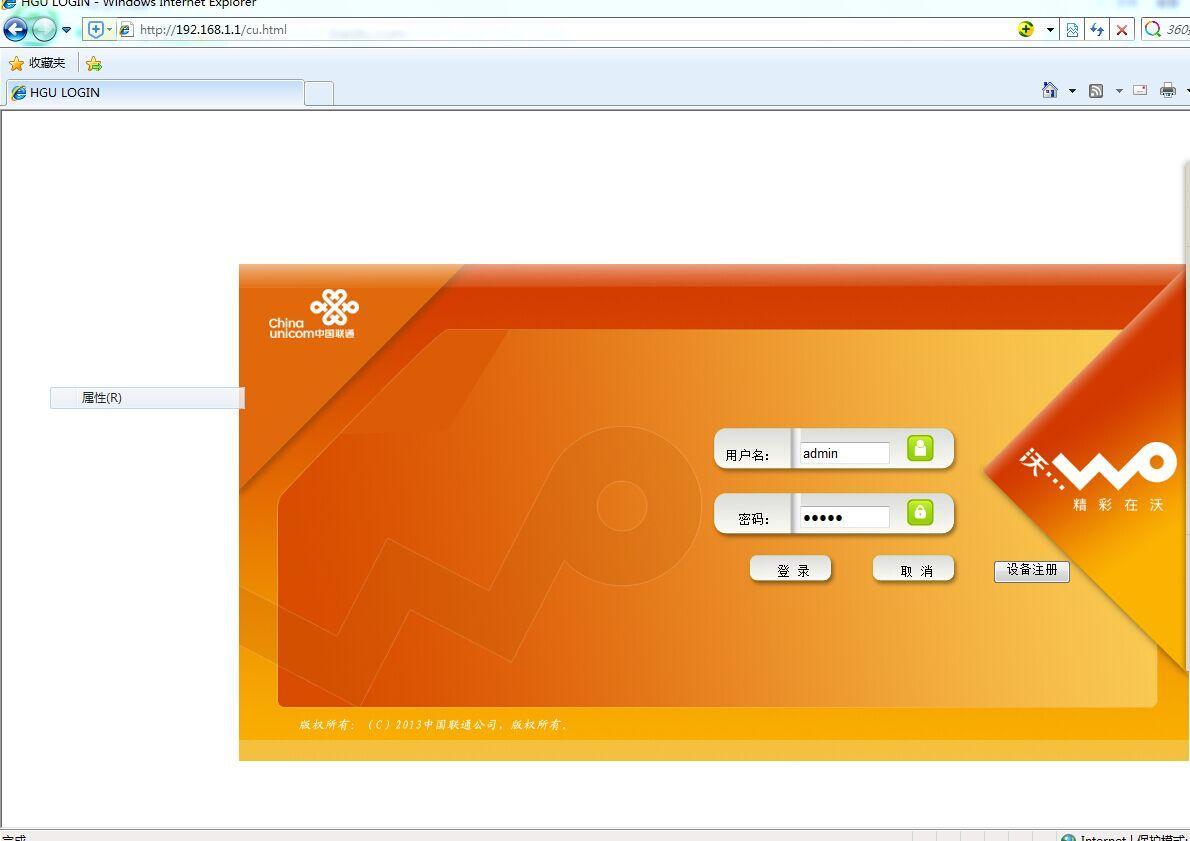Click the 用户名 label text
The width and height of the screenshot is (1190, 841).
pyautogui.click(x=748, y=455)
